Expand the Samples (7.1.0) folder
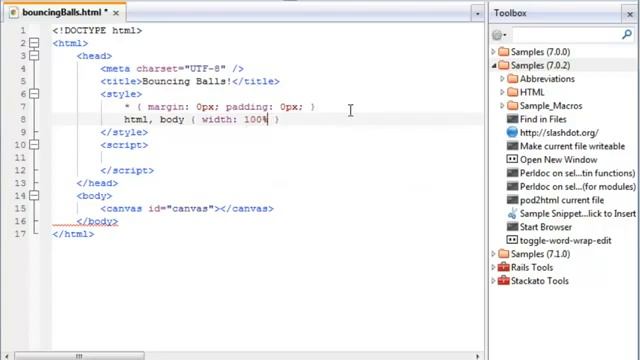This screenshot has width=640, height=360. point(493,254)
